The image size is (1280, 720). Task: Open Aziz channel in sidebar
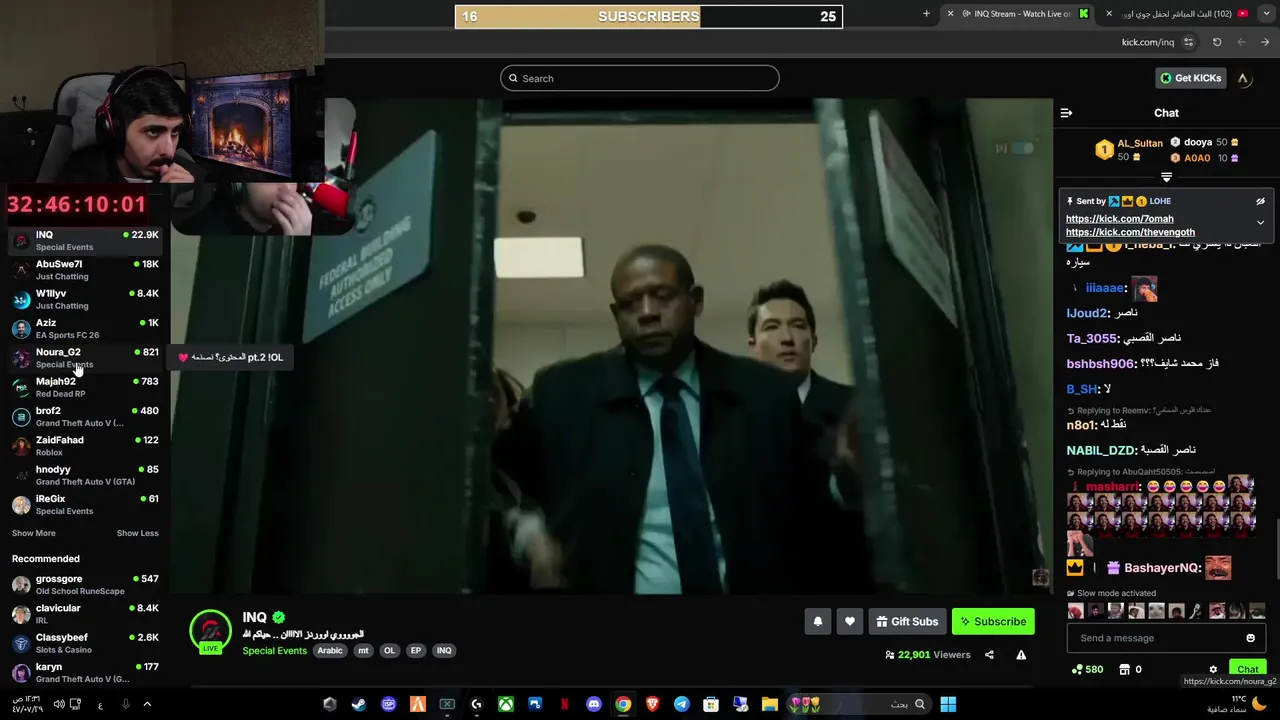(x=85, y=328)
